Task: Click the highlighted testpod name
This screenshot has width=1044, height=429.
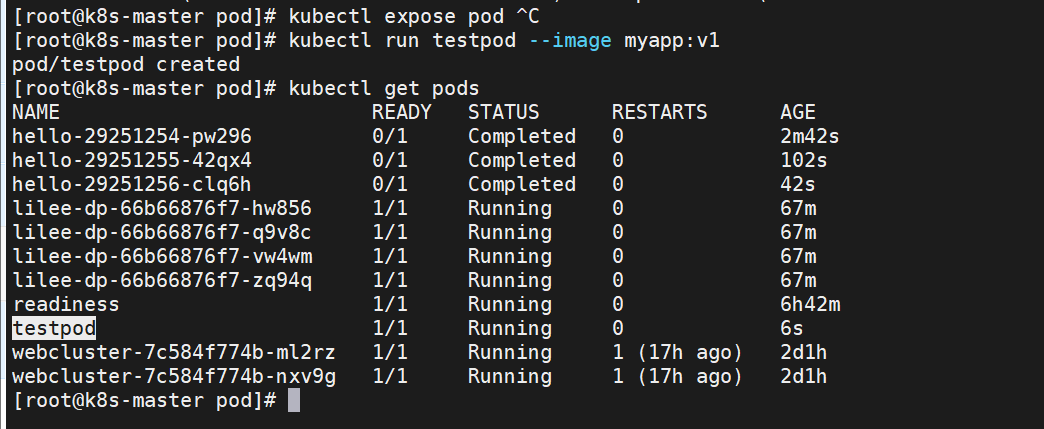Action: 54,328
